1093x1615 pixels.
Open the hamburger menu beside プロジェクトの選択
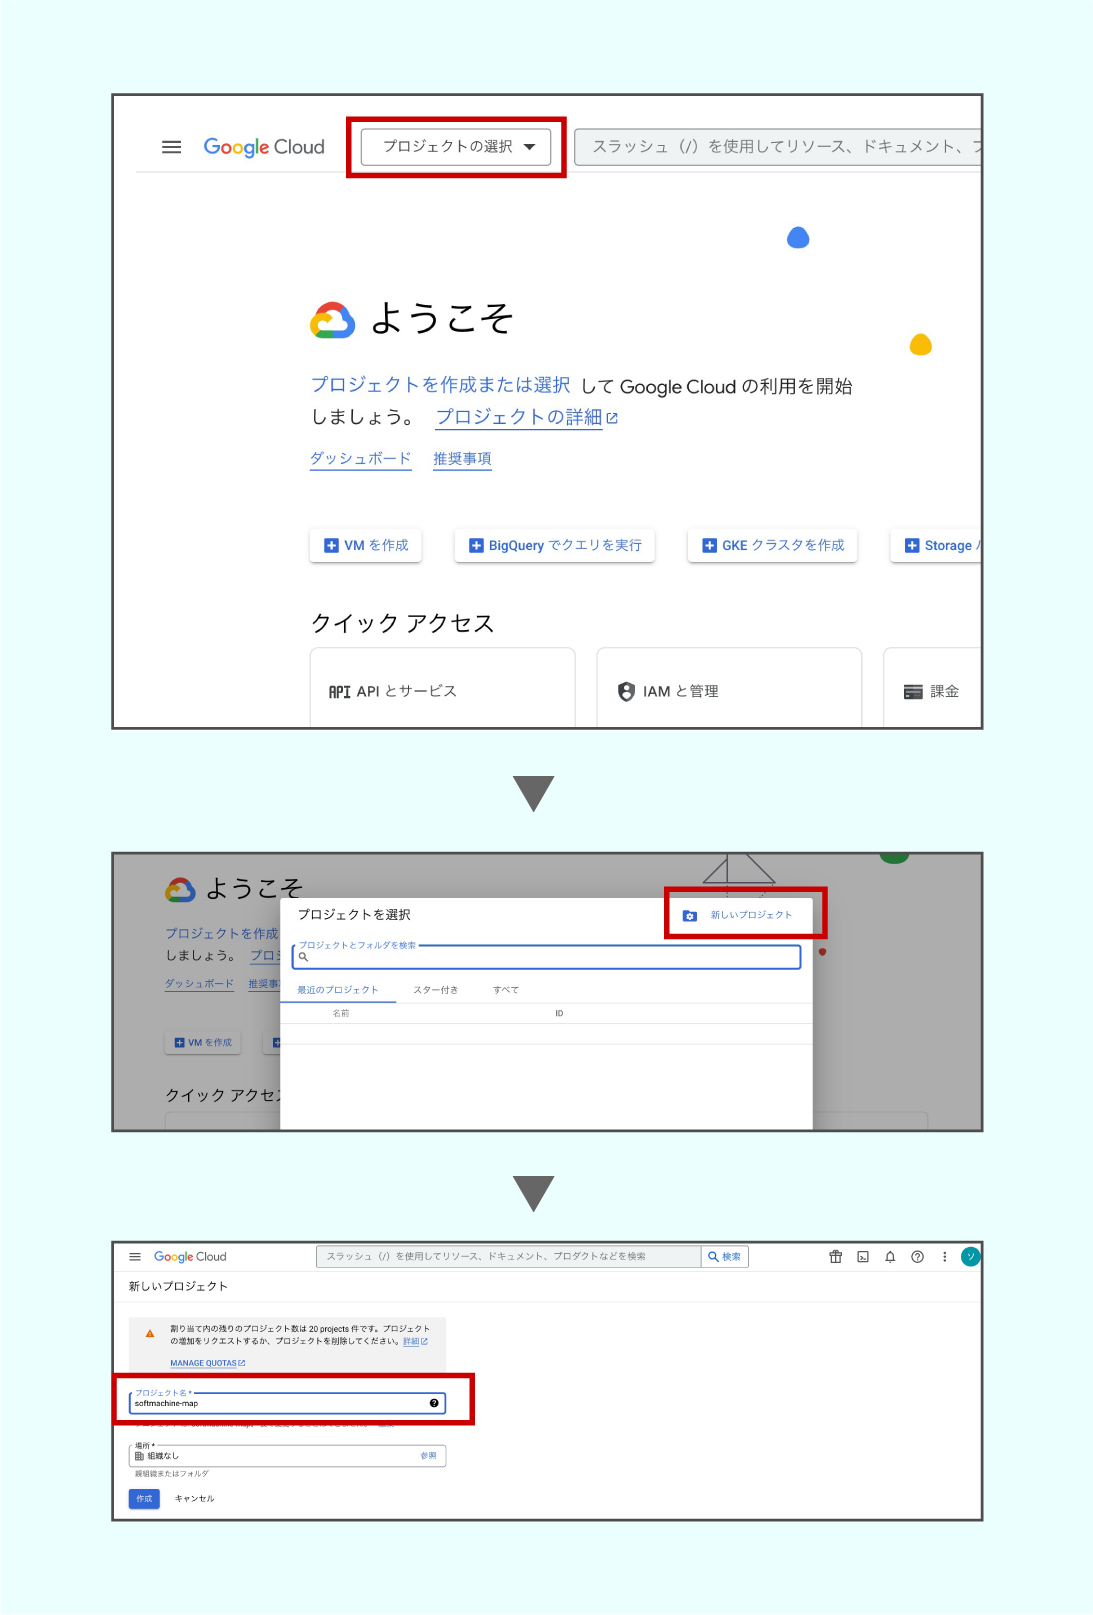click(x=171, y=147)
